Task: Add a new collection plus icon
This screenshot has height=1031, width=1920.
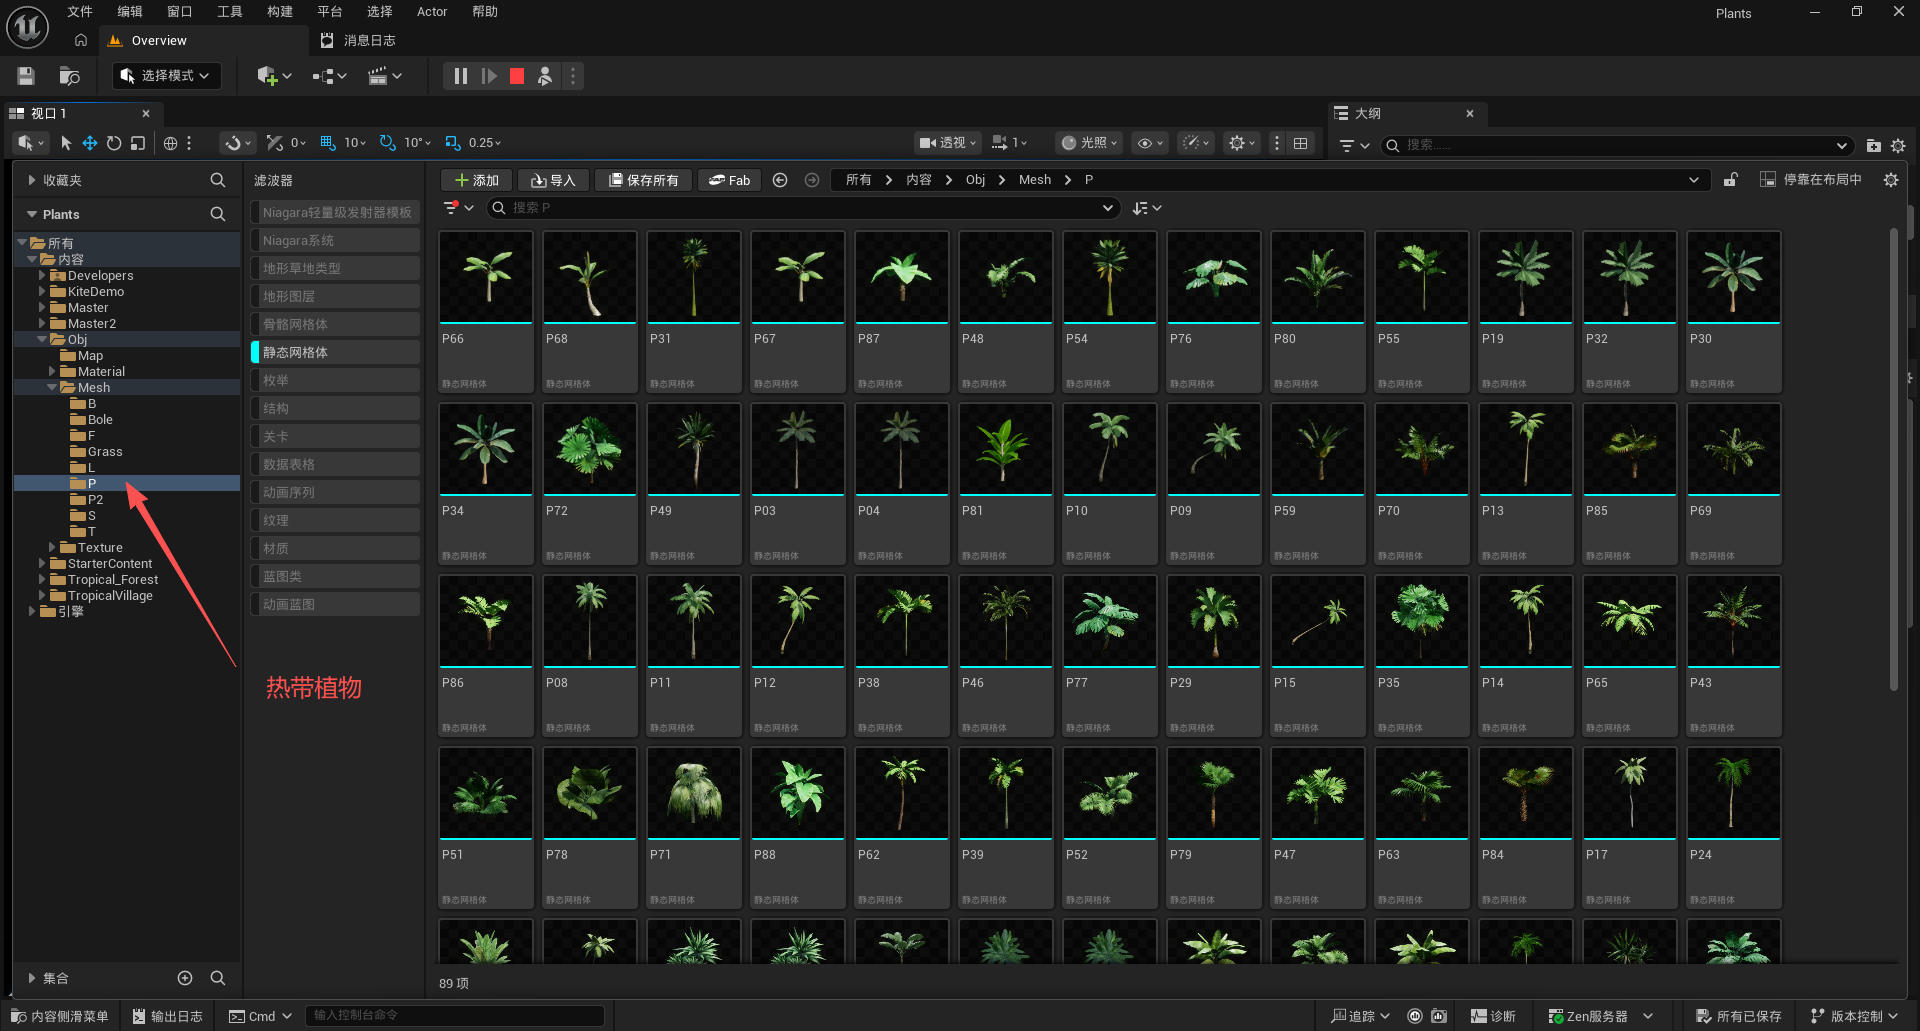Action: (185, 978)
